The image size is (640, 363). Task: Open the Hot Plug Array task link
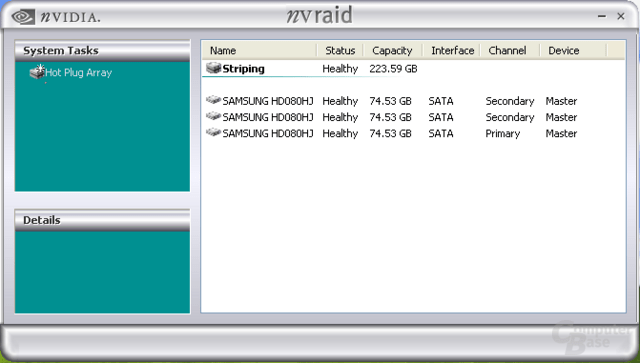(x=78, y=73)
